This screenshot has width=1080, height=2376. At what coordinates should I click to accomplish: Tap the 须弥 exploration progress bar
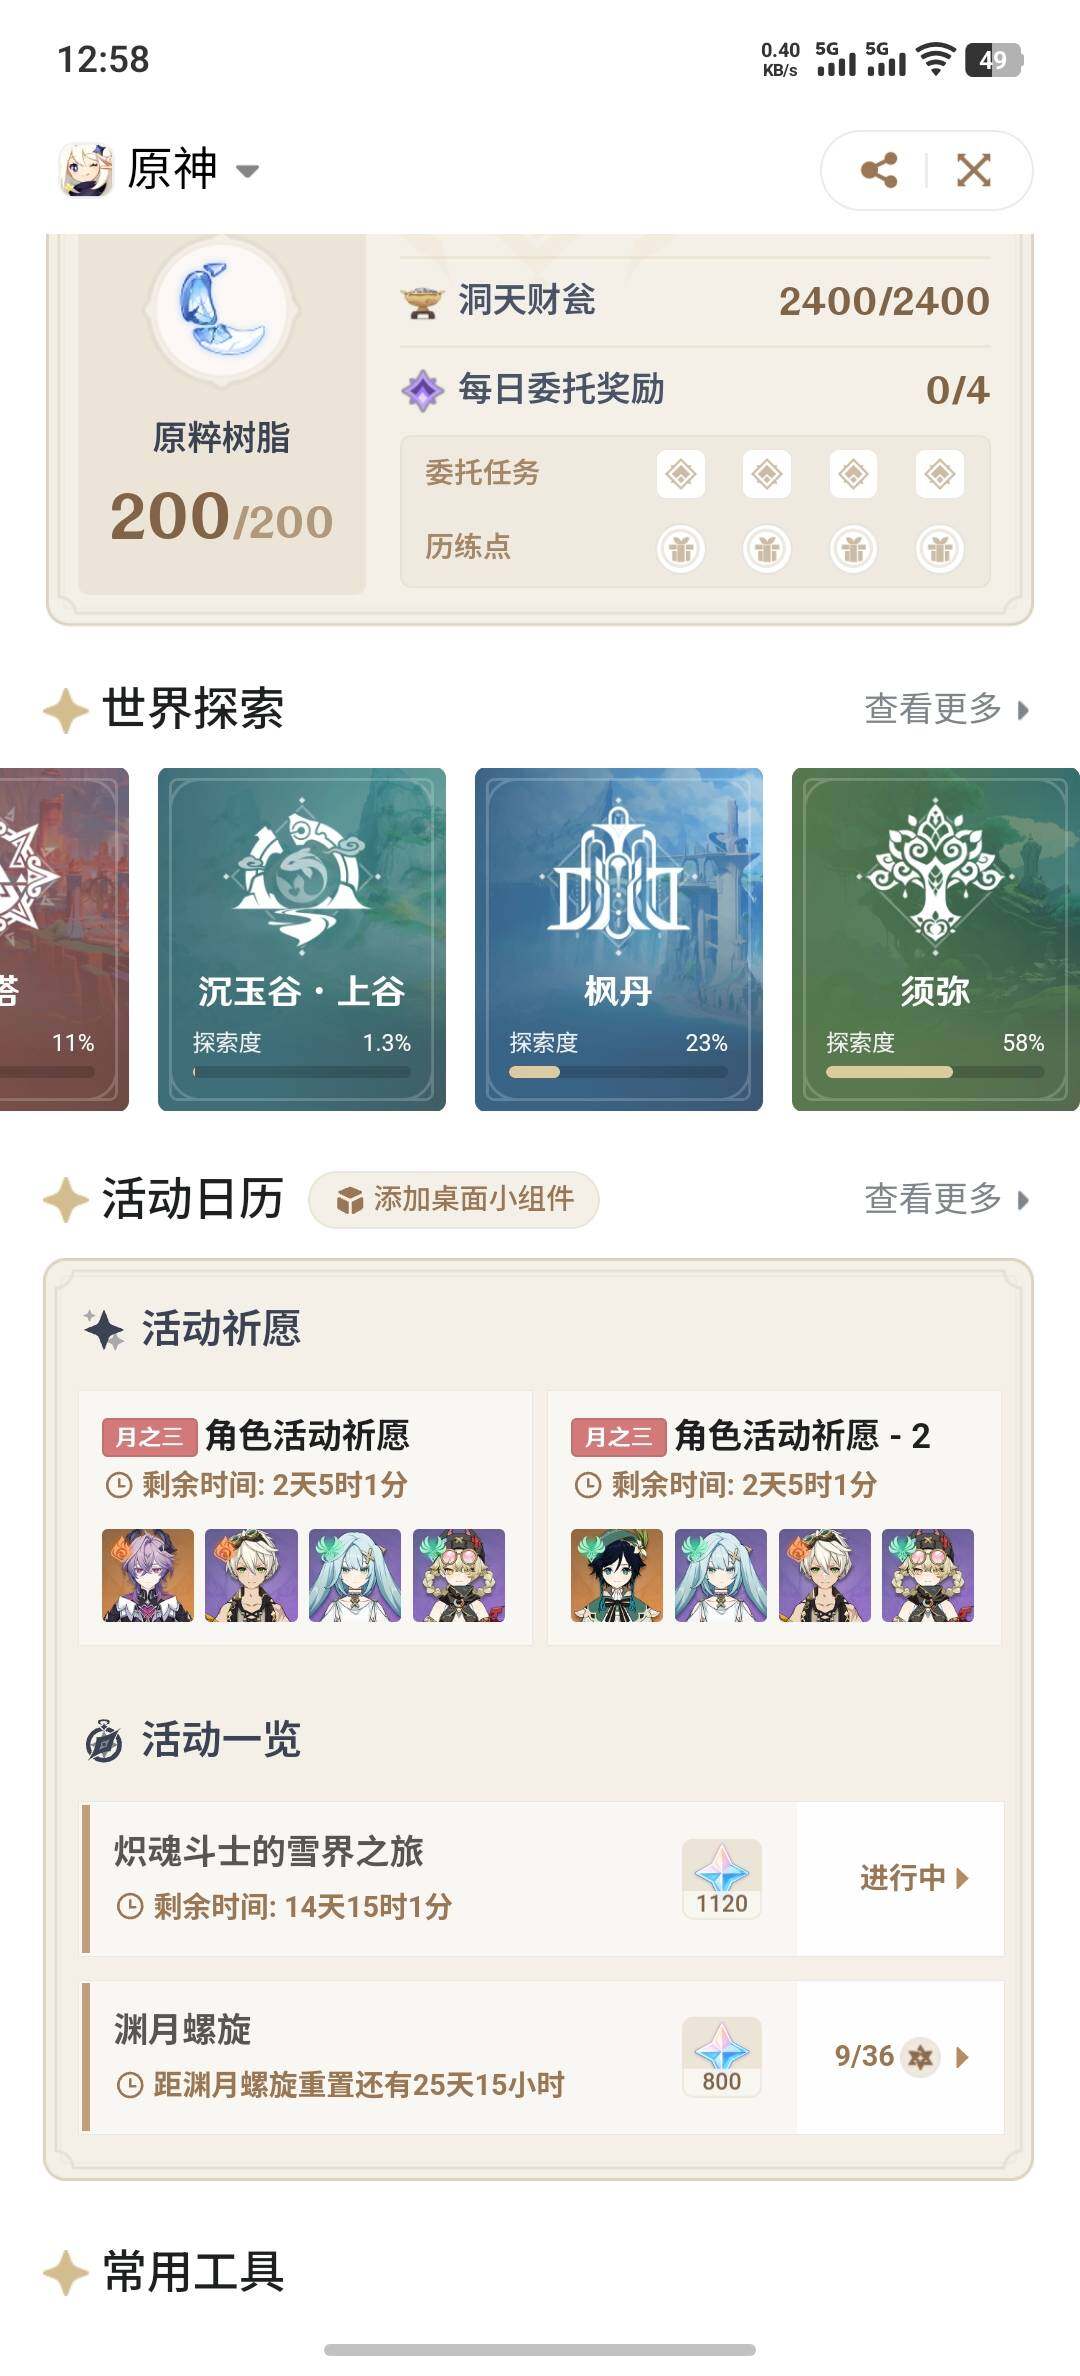(935, 1072)
